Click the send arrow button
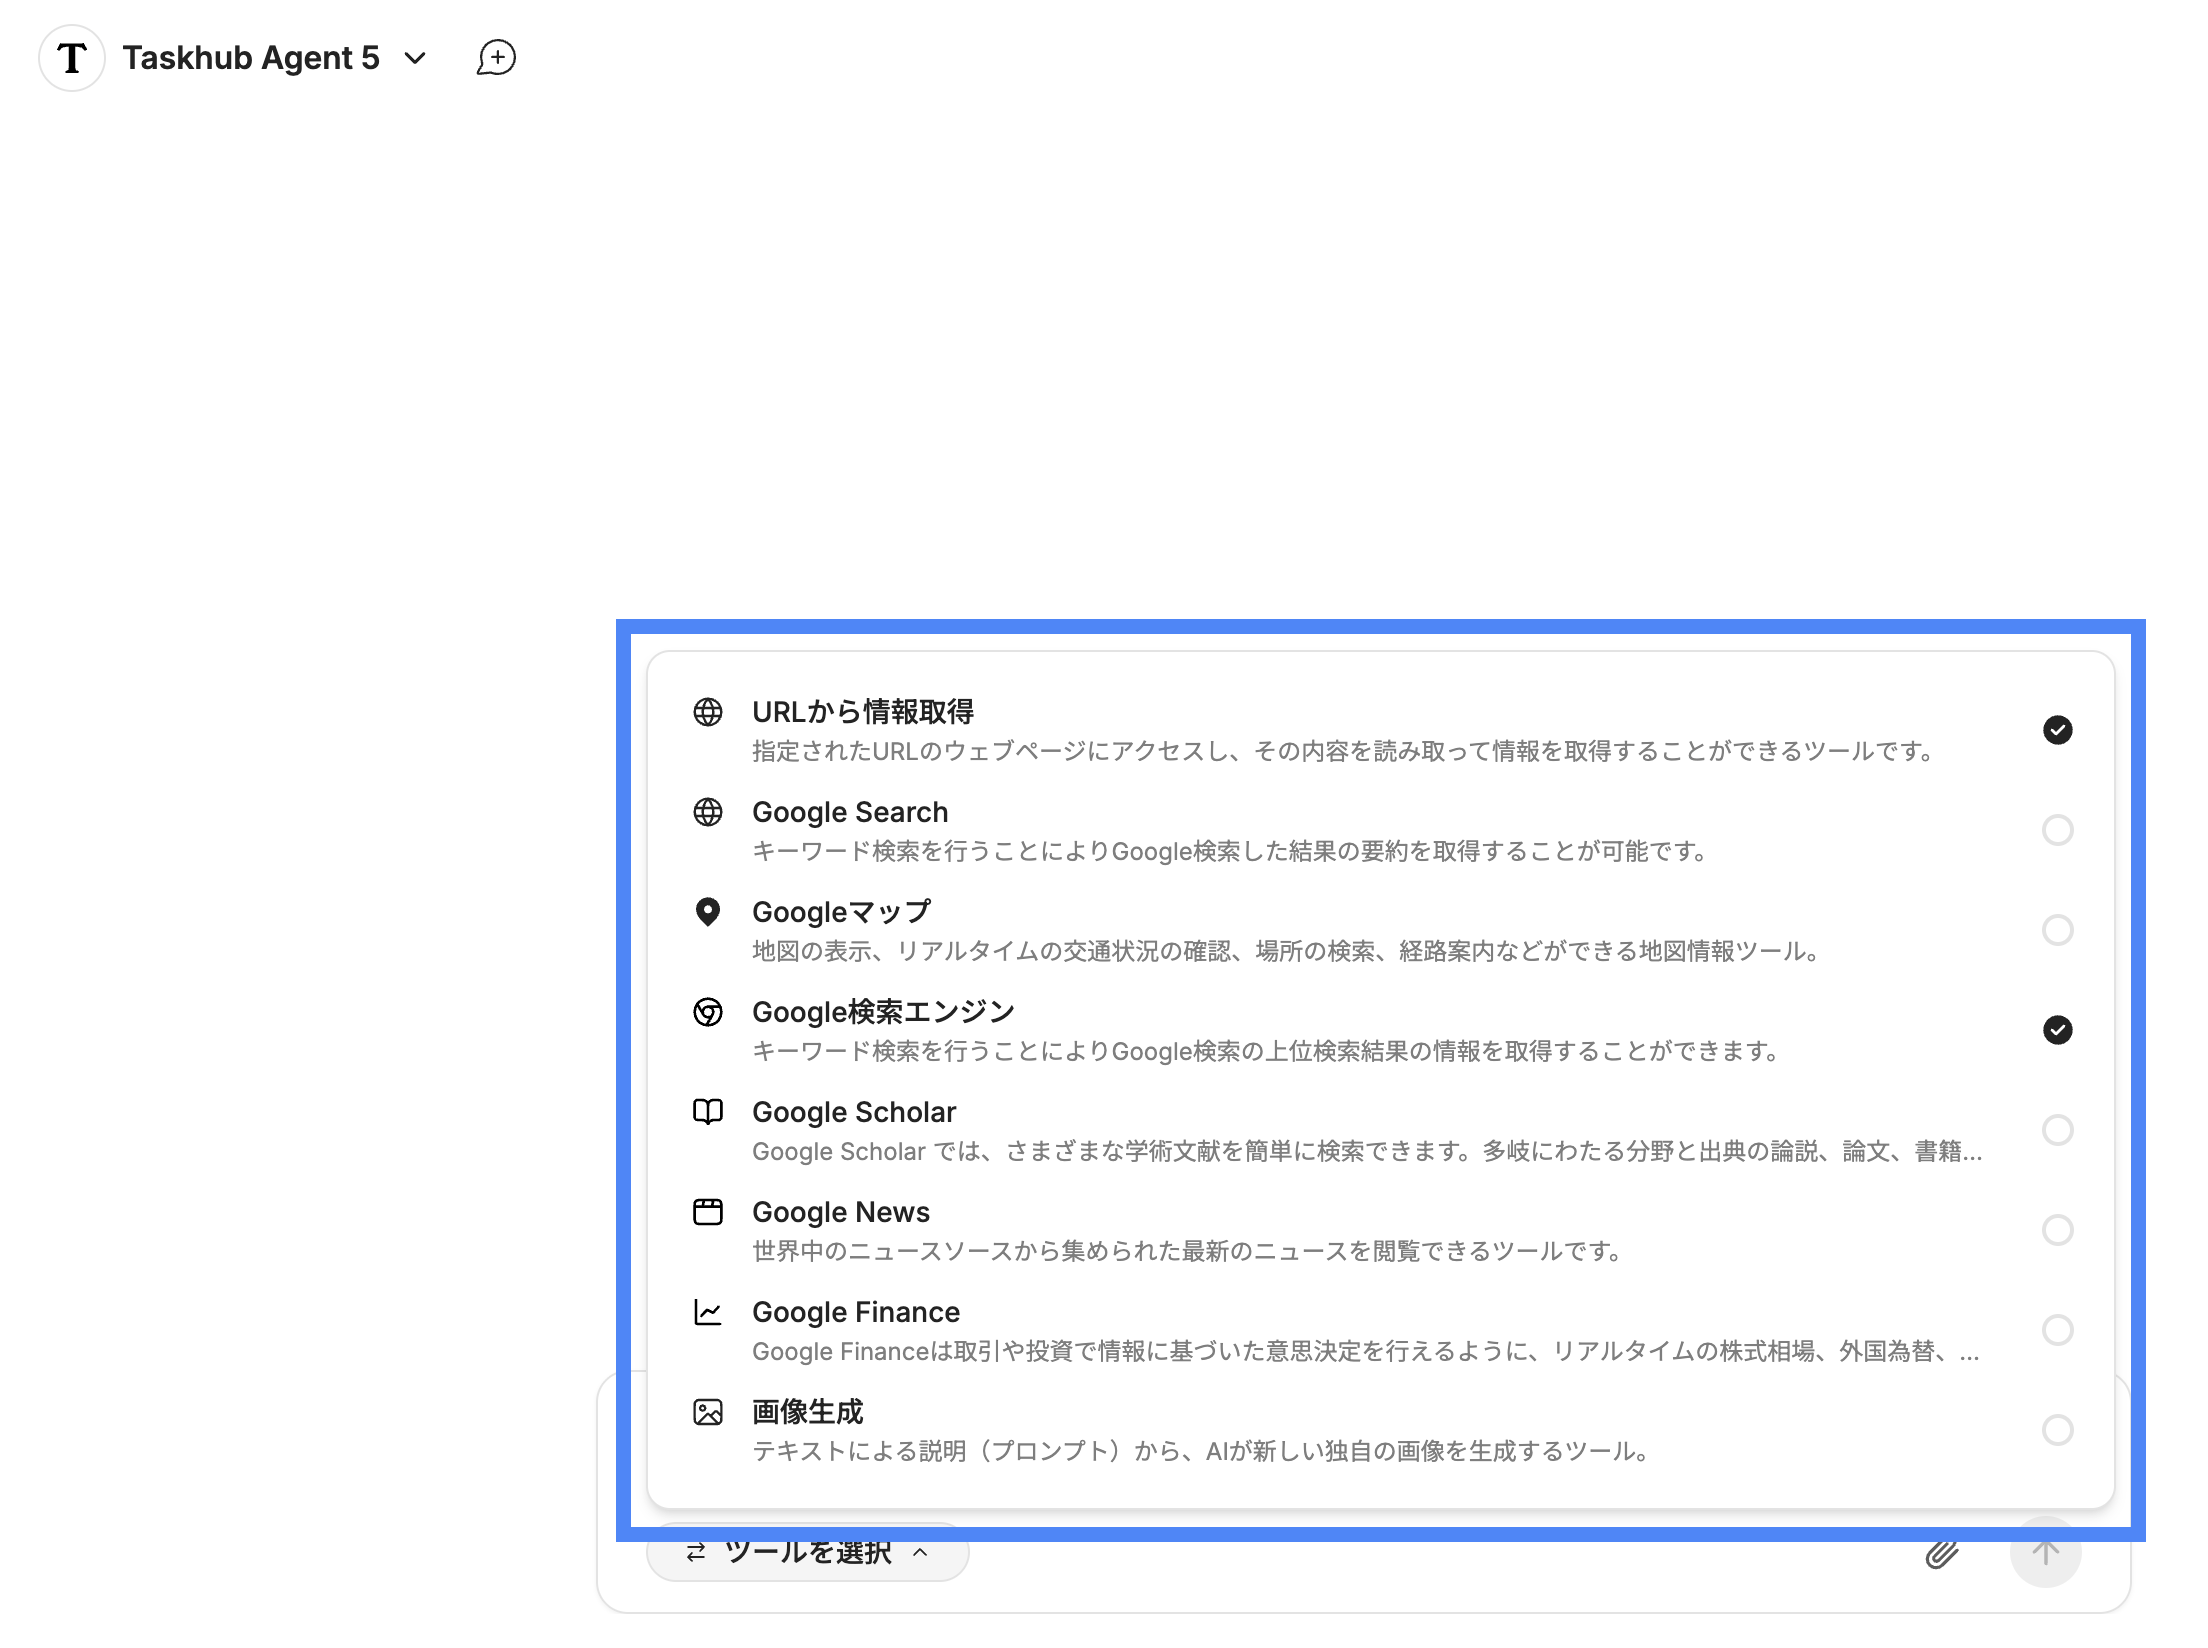This screenshot has height=1648, width=2208. [2045, 1553]
